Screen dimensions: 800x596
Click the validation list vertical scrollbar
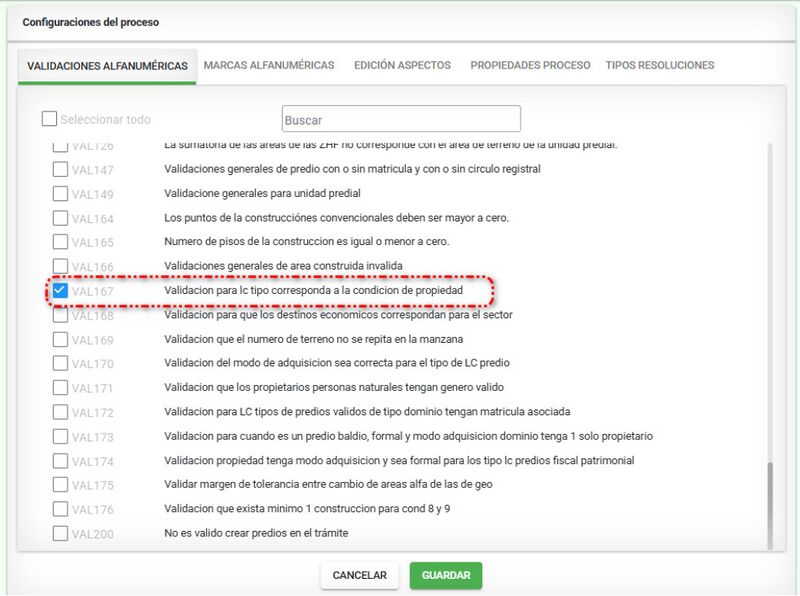click(768, 504)
